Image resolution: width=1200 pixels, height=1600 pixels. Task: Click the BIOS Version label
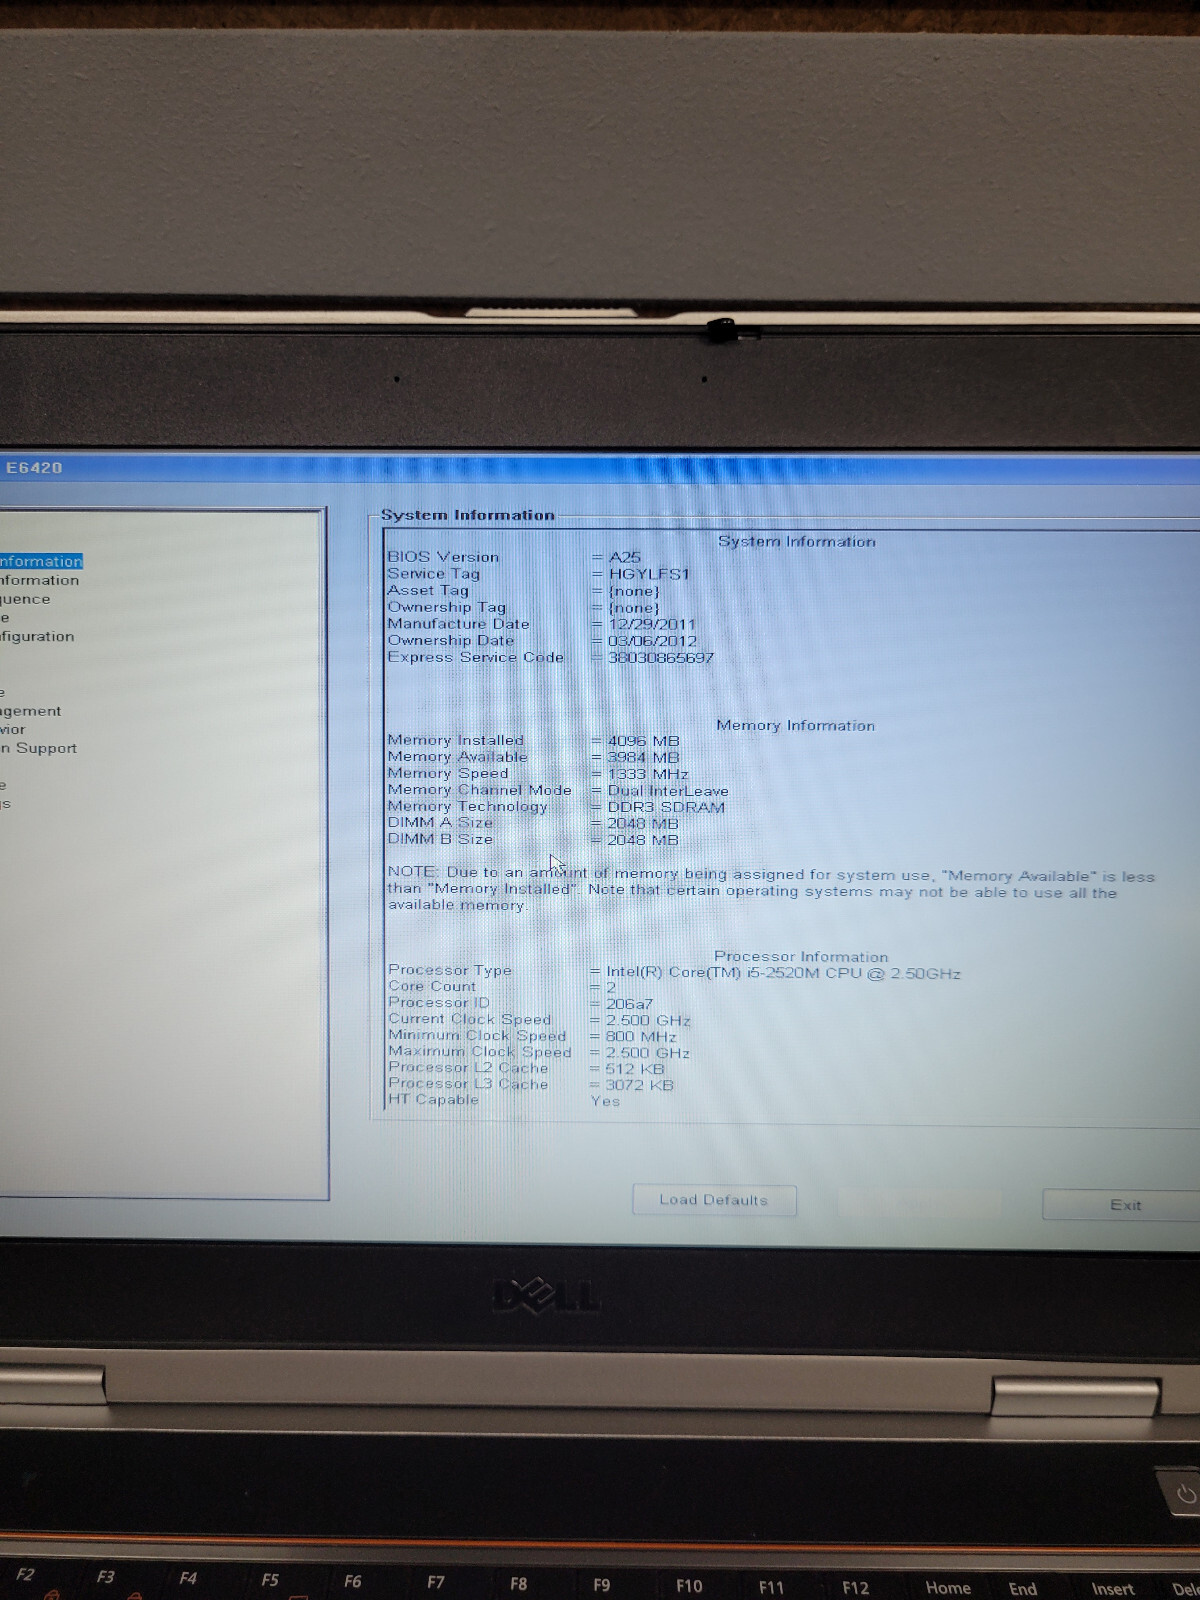click(443, 557)
